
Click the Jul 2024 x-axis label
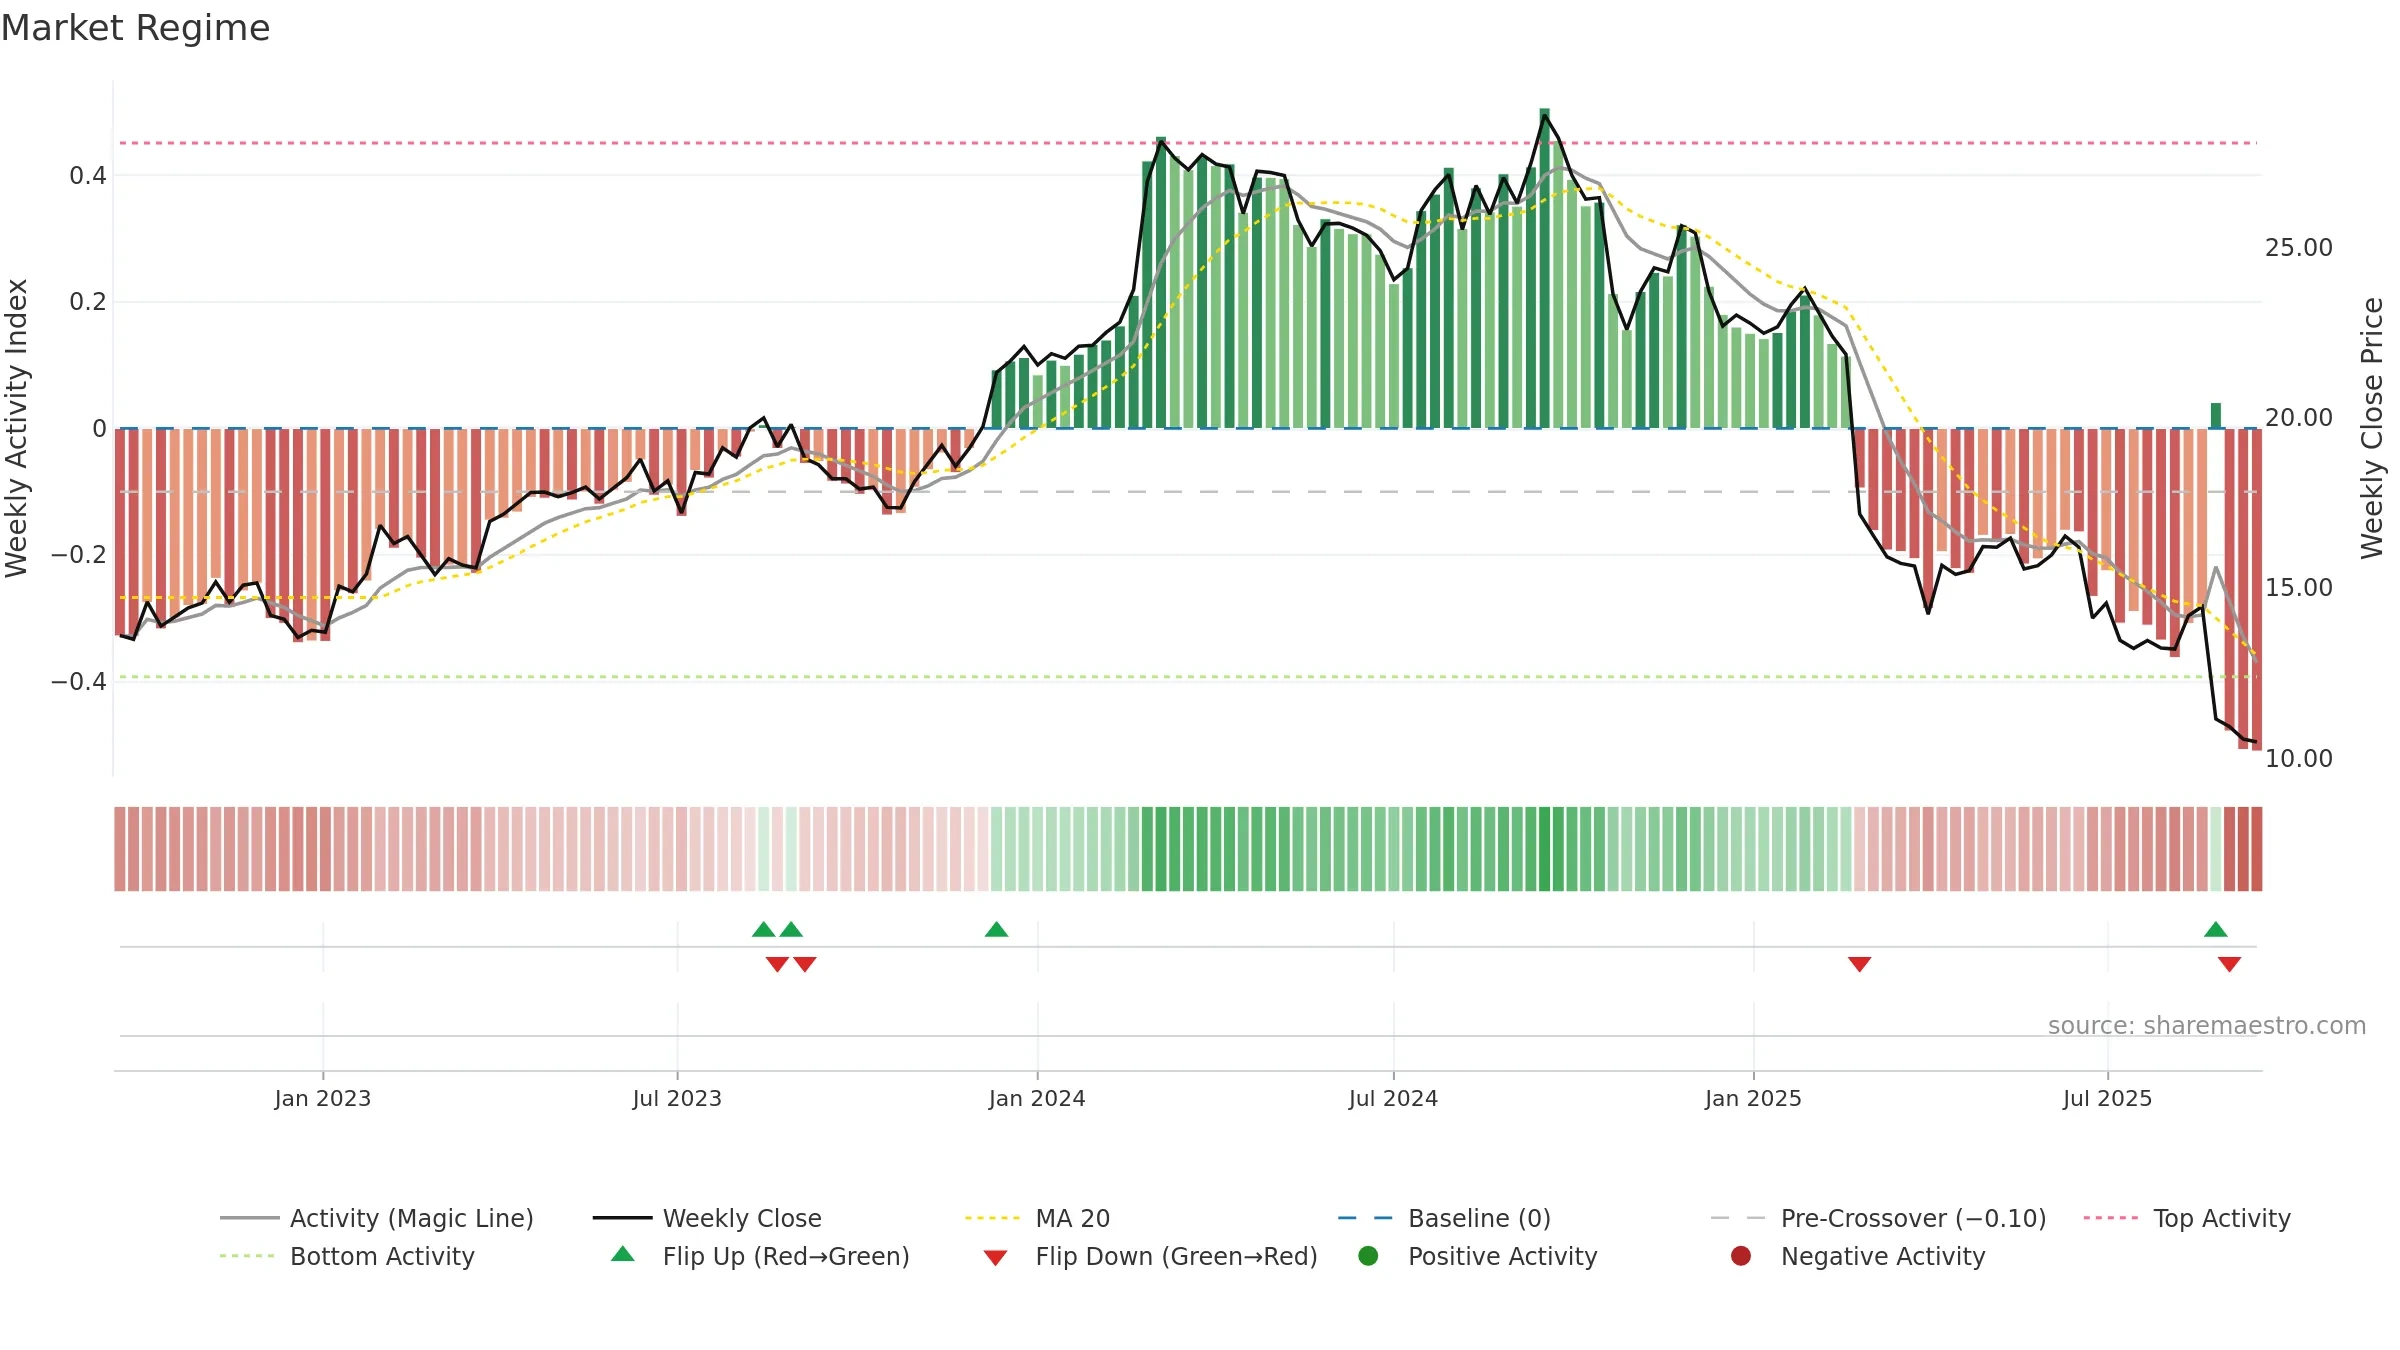(x=1393, y=1098)
